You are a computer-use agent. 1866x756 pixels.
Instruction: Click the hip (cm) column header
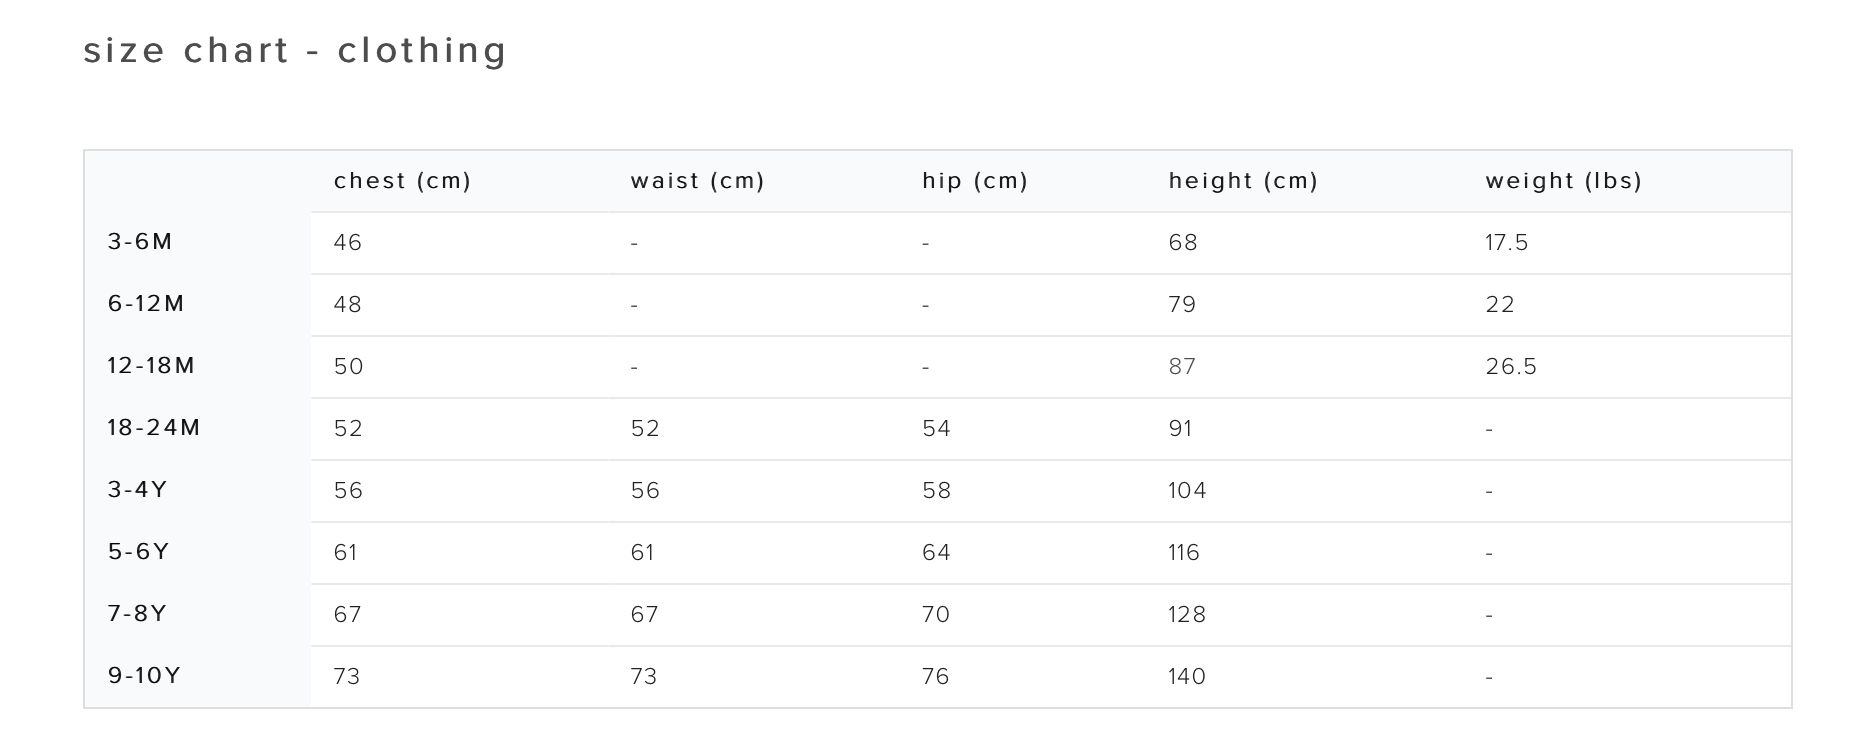(975, 181)
